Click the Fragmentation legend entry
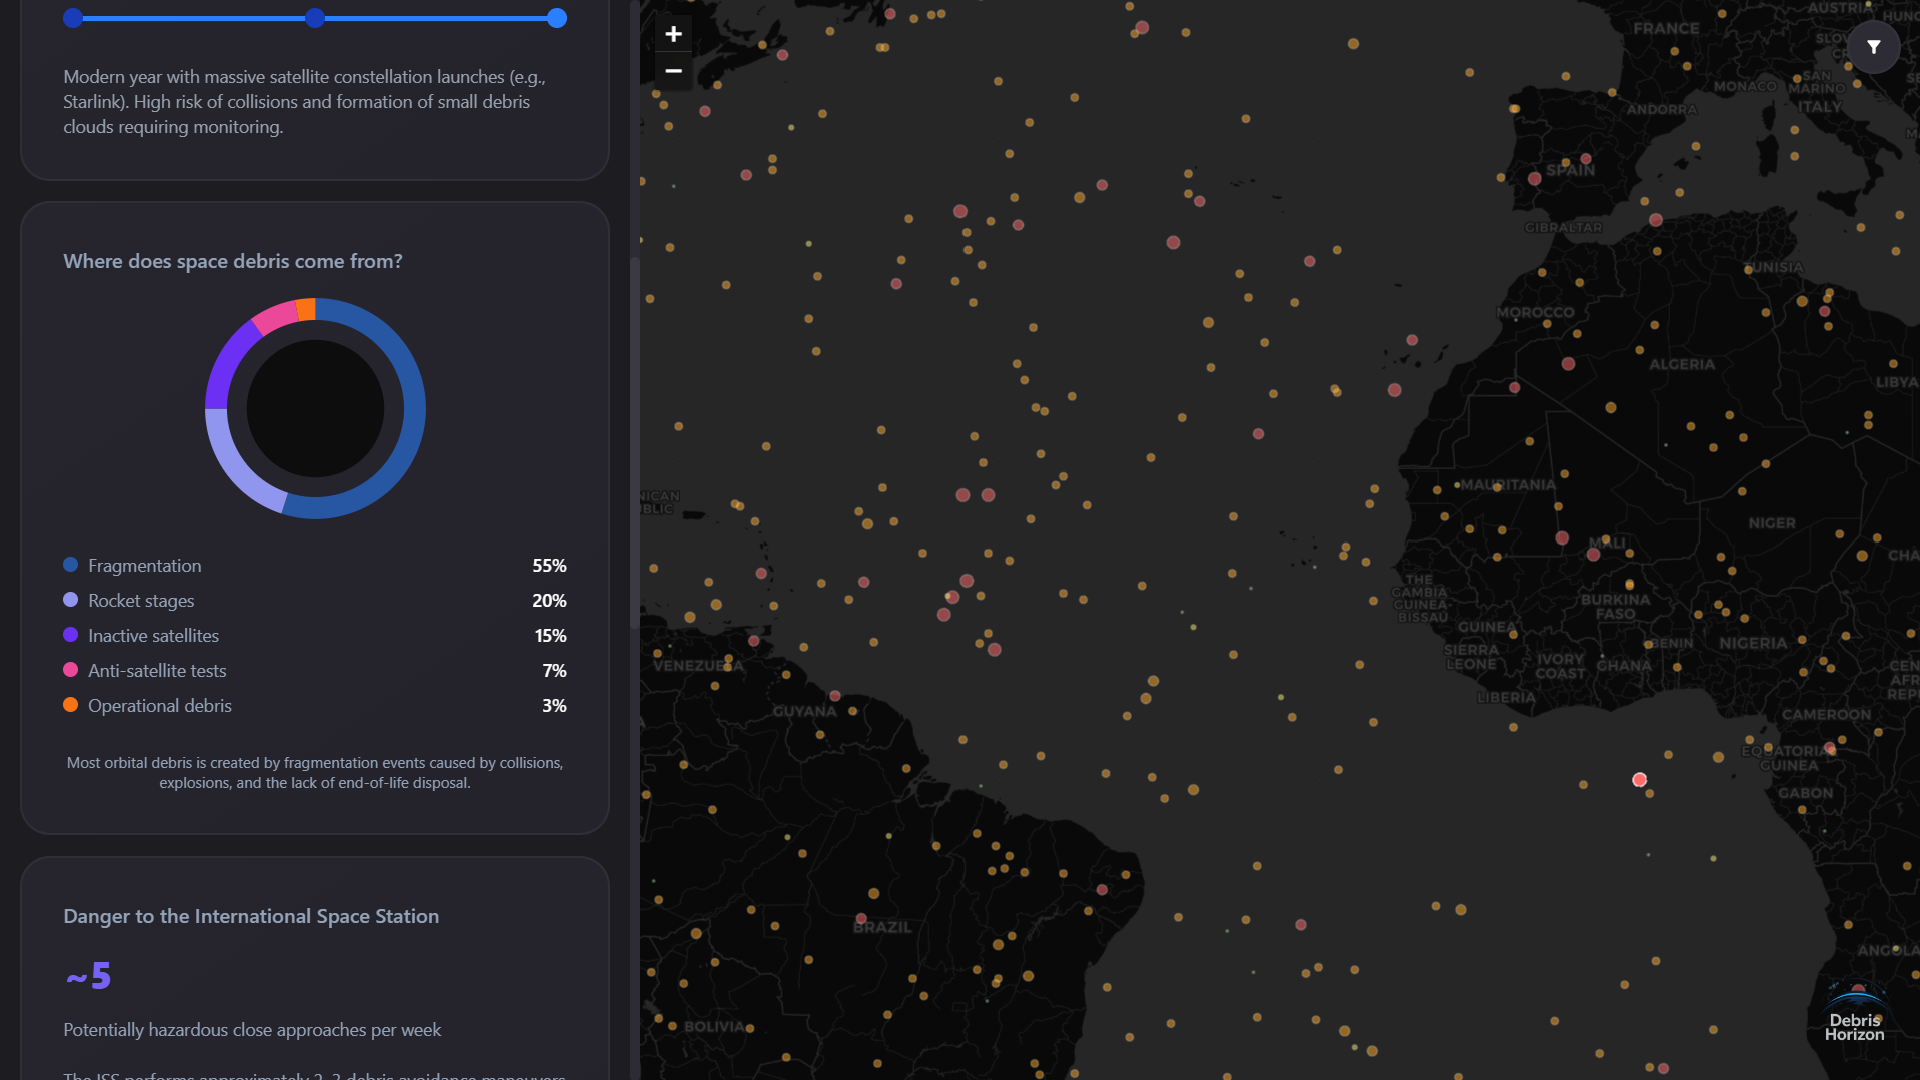1920x1080 pixels. (x=144, y=566)
